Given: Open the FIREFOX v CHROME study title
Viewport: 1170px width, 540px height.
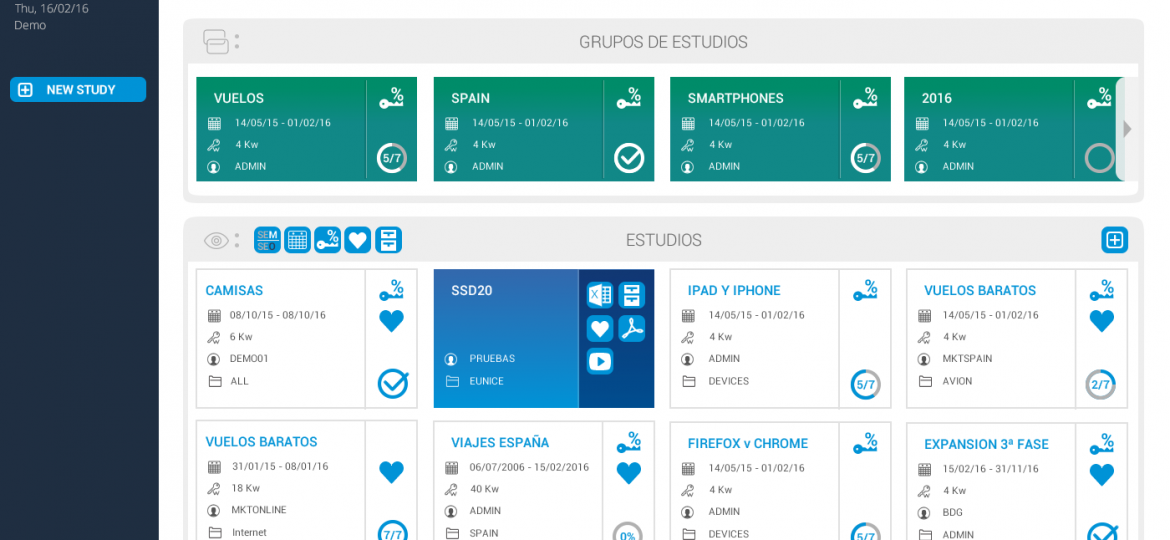Looking at the screenshot, I should [x=747, y=443].
